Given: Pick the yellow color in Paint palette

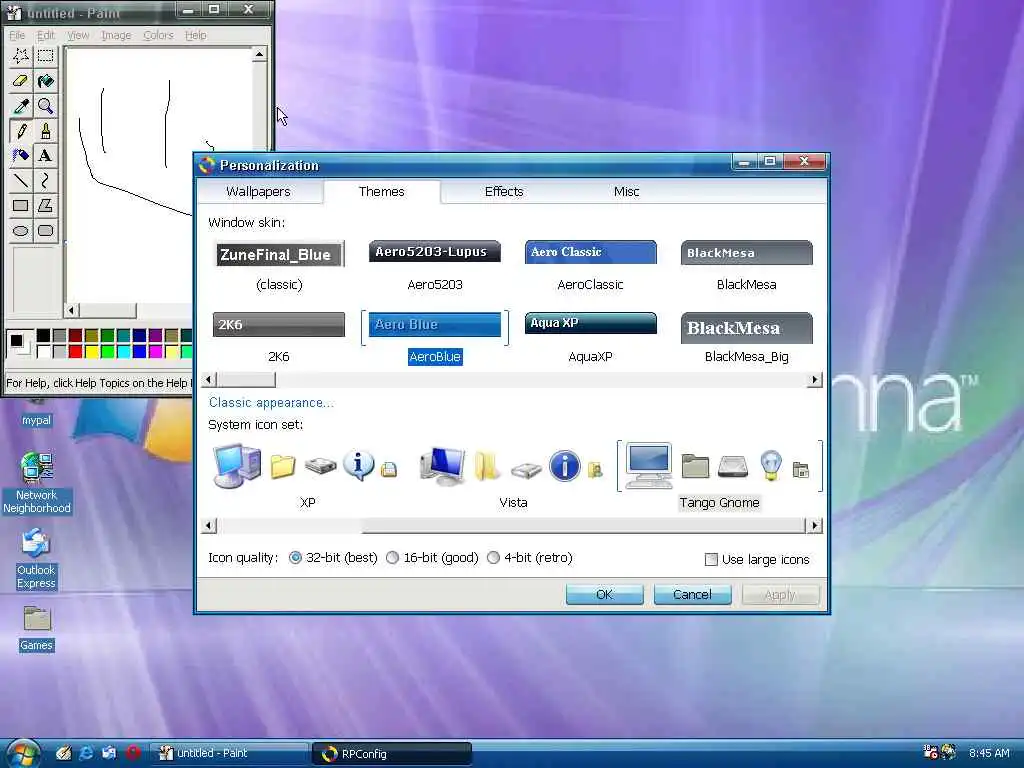Looking at the screenshot, I should point(91,352).
